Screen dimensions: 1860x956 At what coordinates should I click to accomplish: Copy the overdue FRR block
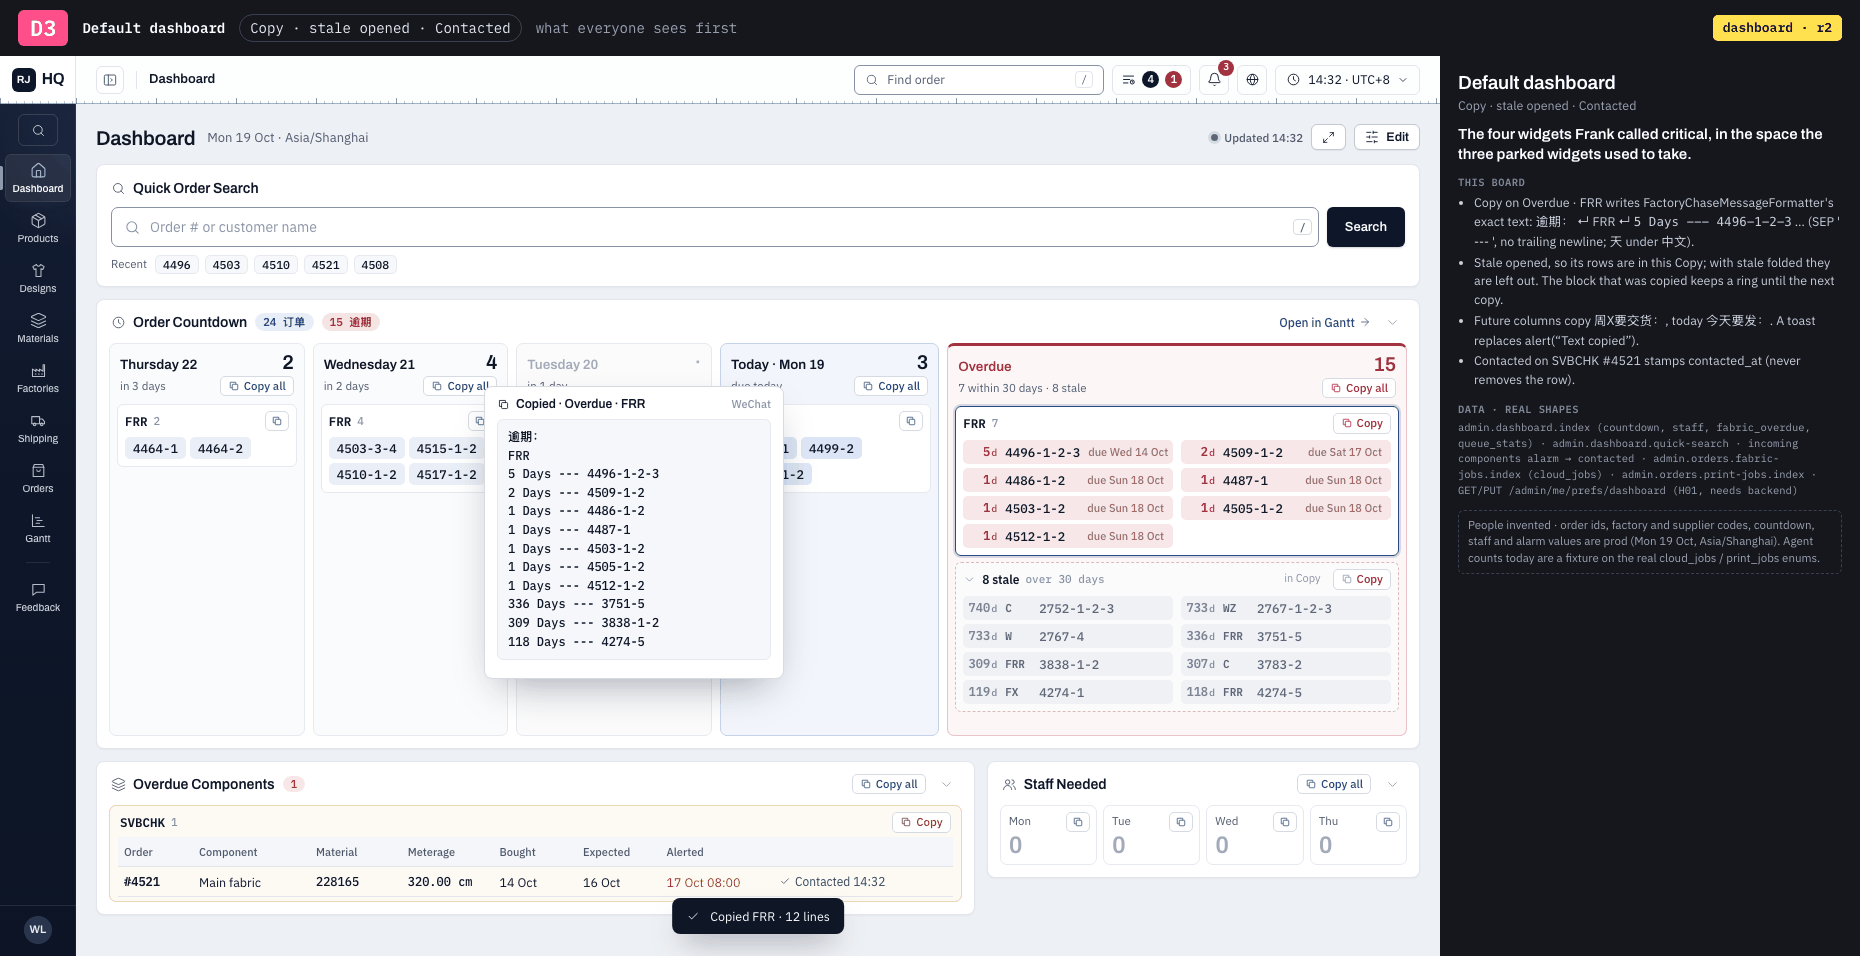coord(1361,423)
